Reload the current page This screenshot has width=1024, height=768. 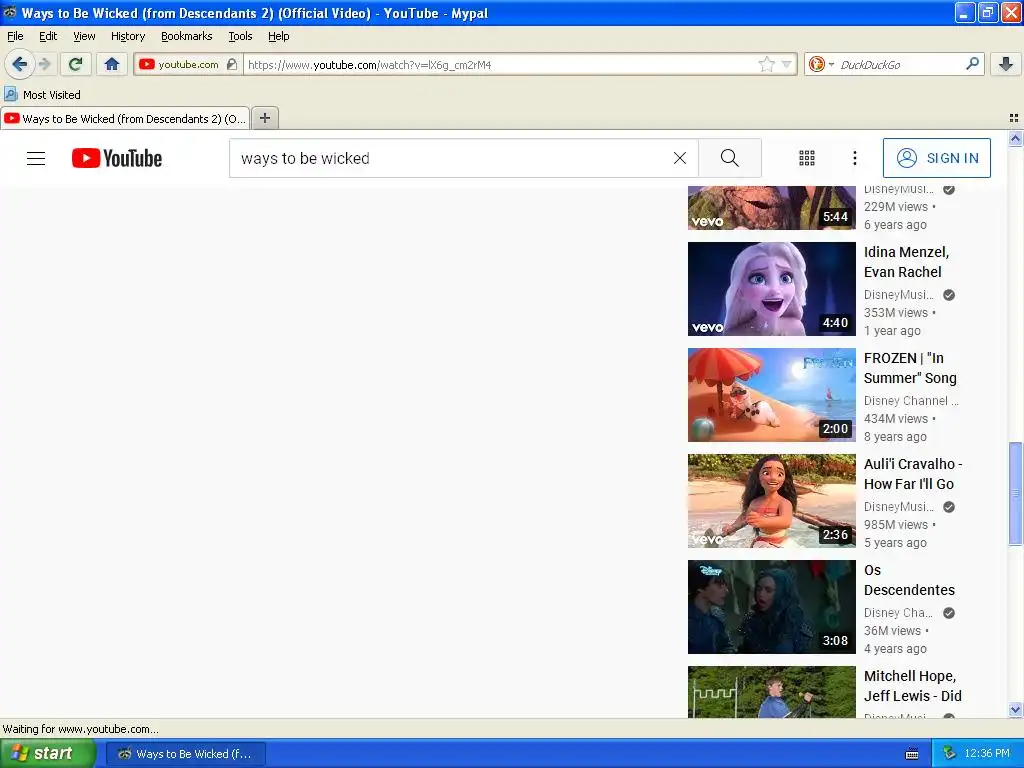pos(76,64)
